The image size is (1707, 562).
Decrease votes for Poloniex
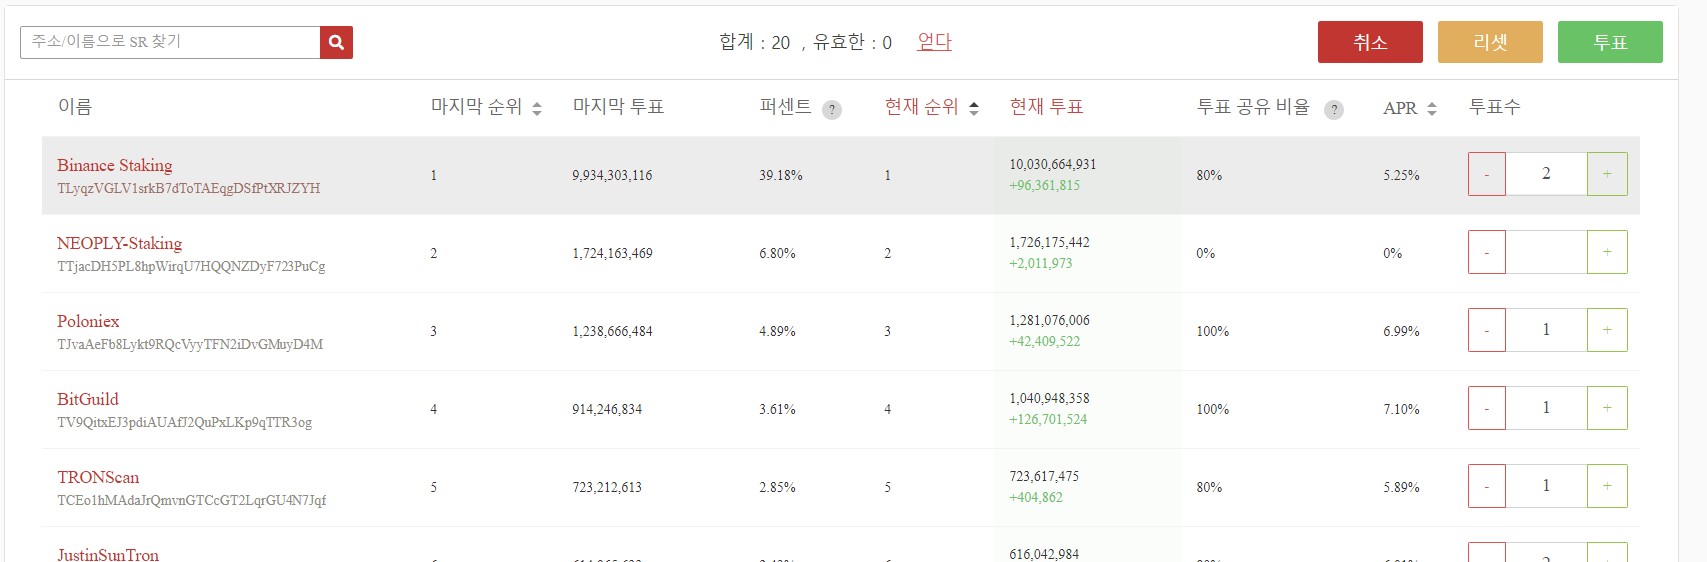point(1487,330)
